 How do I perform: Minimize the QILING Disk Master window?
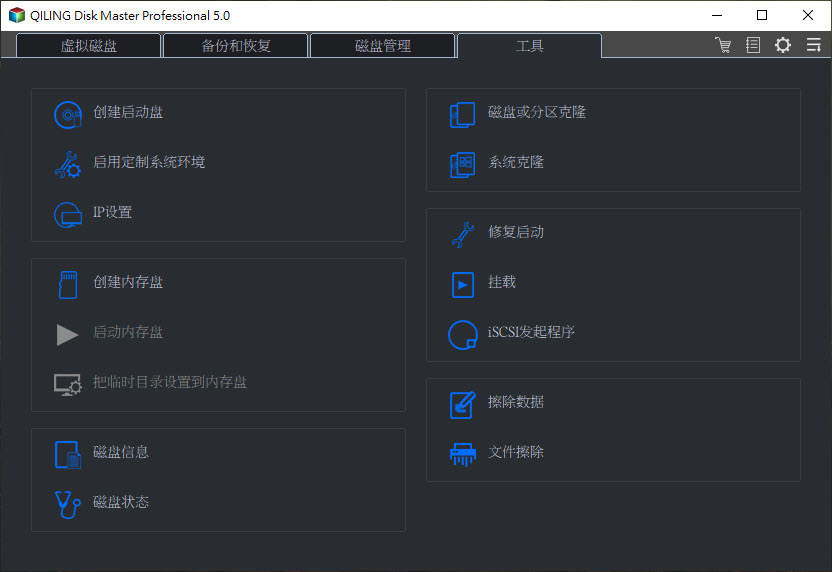click(x=717, y=15)
